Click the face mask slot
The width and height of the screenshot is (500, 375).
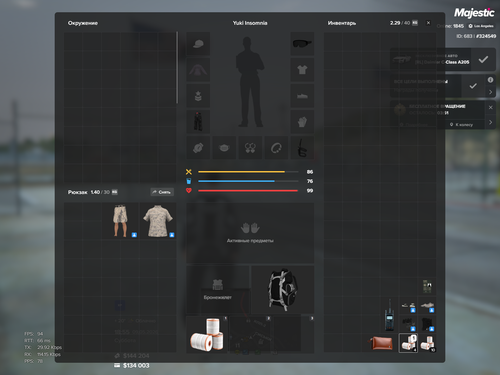(224, 148)
